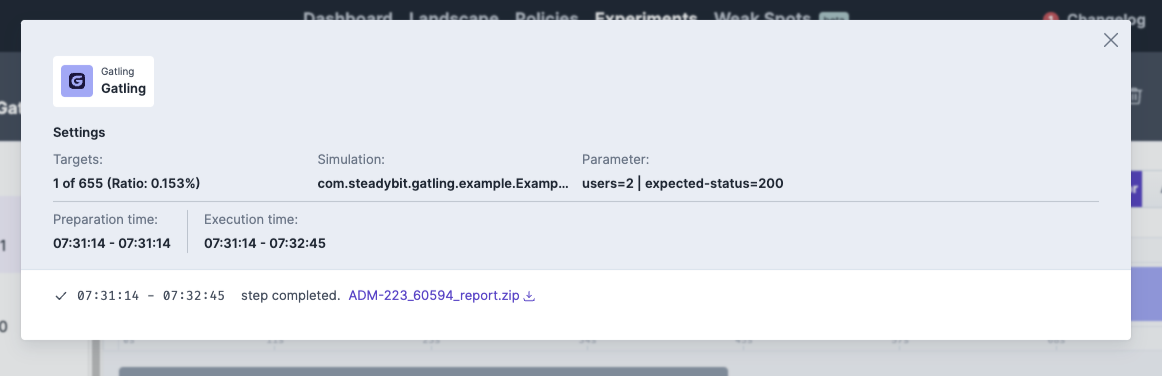This screenshot has height=376, width=1162.
Task: Switch to the Landscape tab
Action: tap(454, 17)
